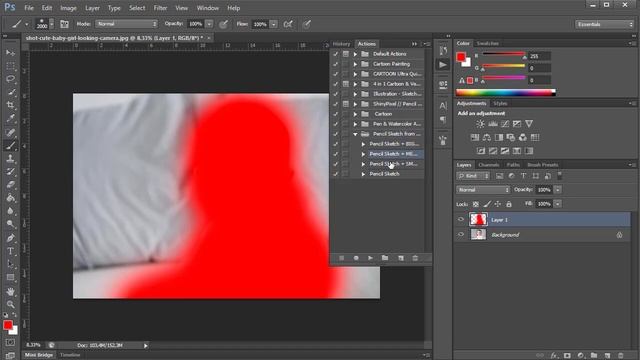Select the Brush tool in toolbox
The height and width of the screenshot is (360, 640).
[11, 145]
